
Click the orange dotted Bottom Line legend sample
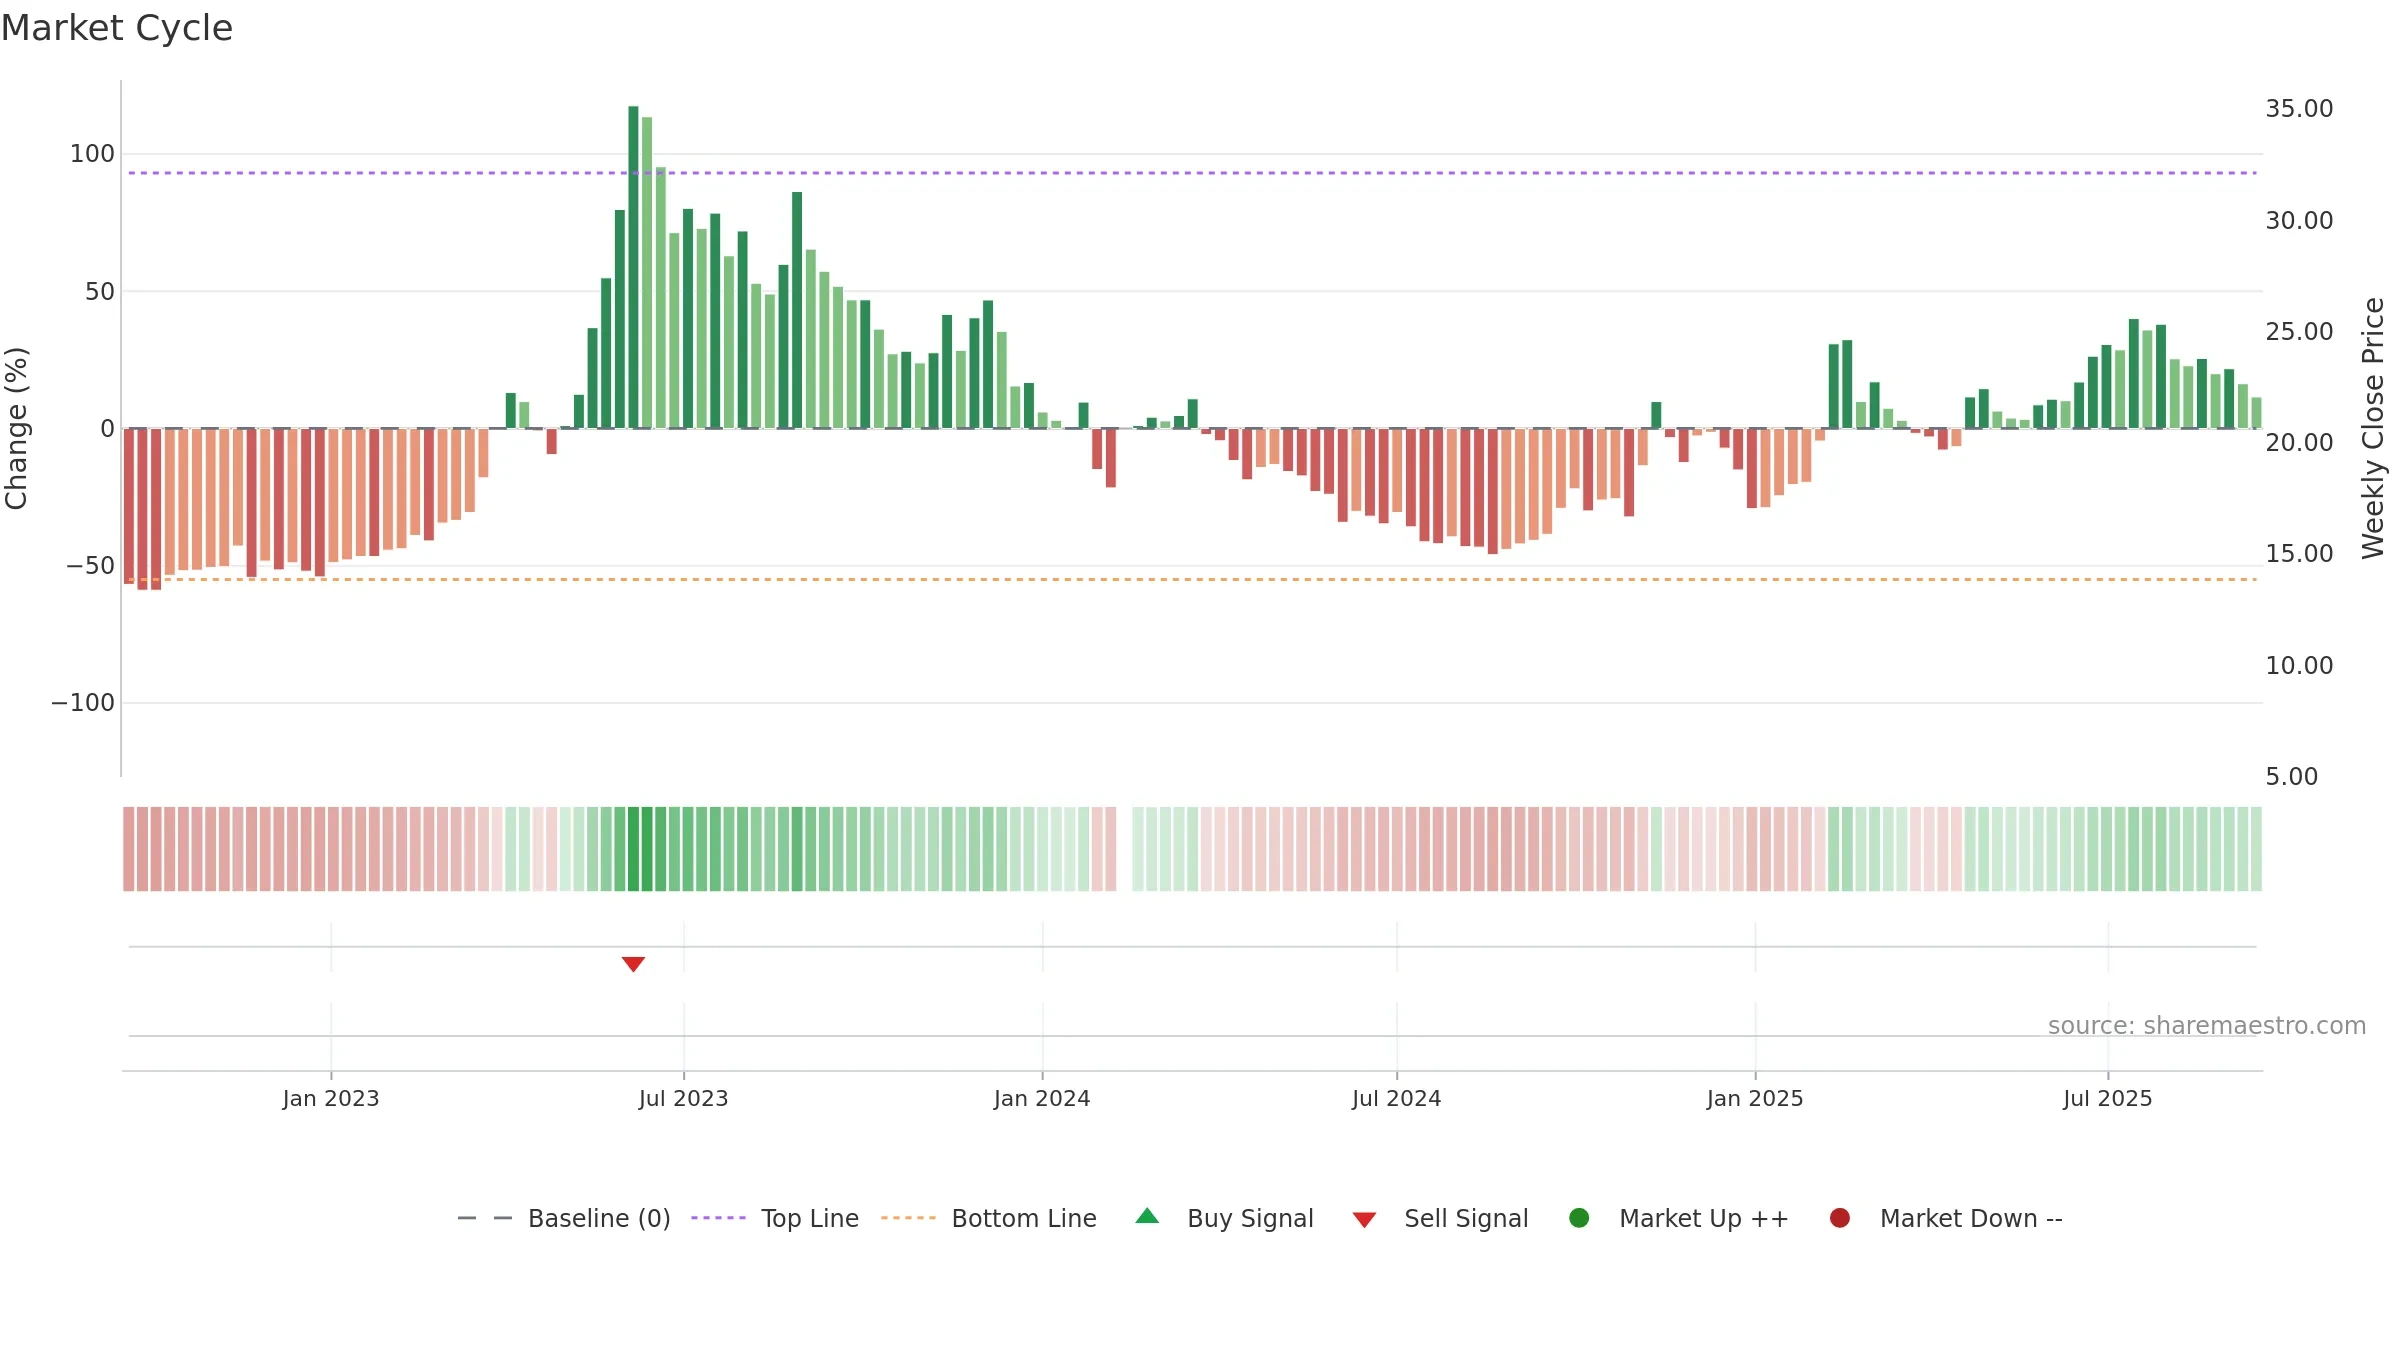[908, 1218]
